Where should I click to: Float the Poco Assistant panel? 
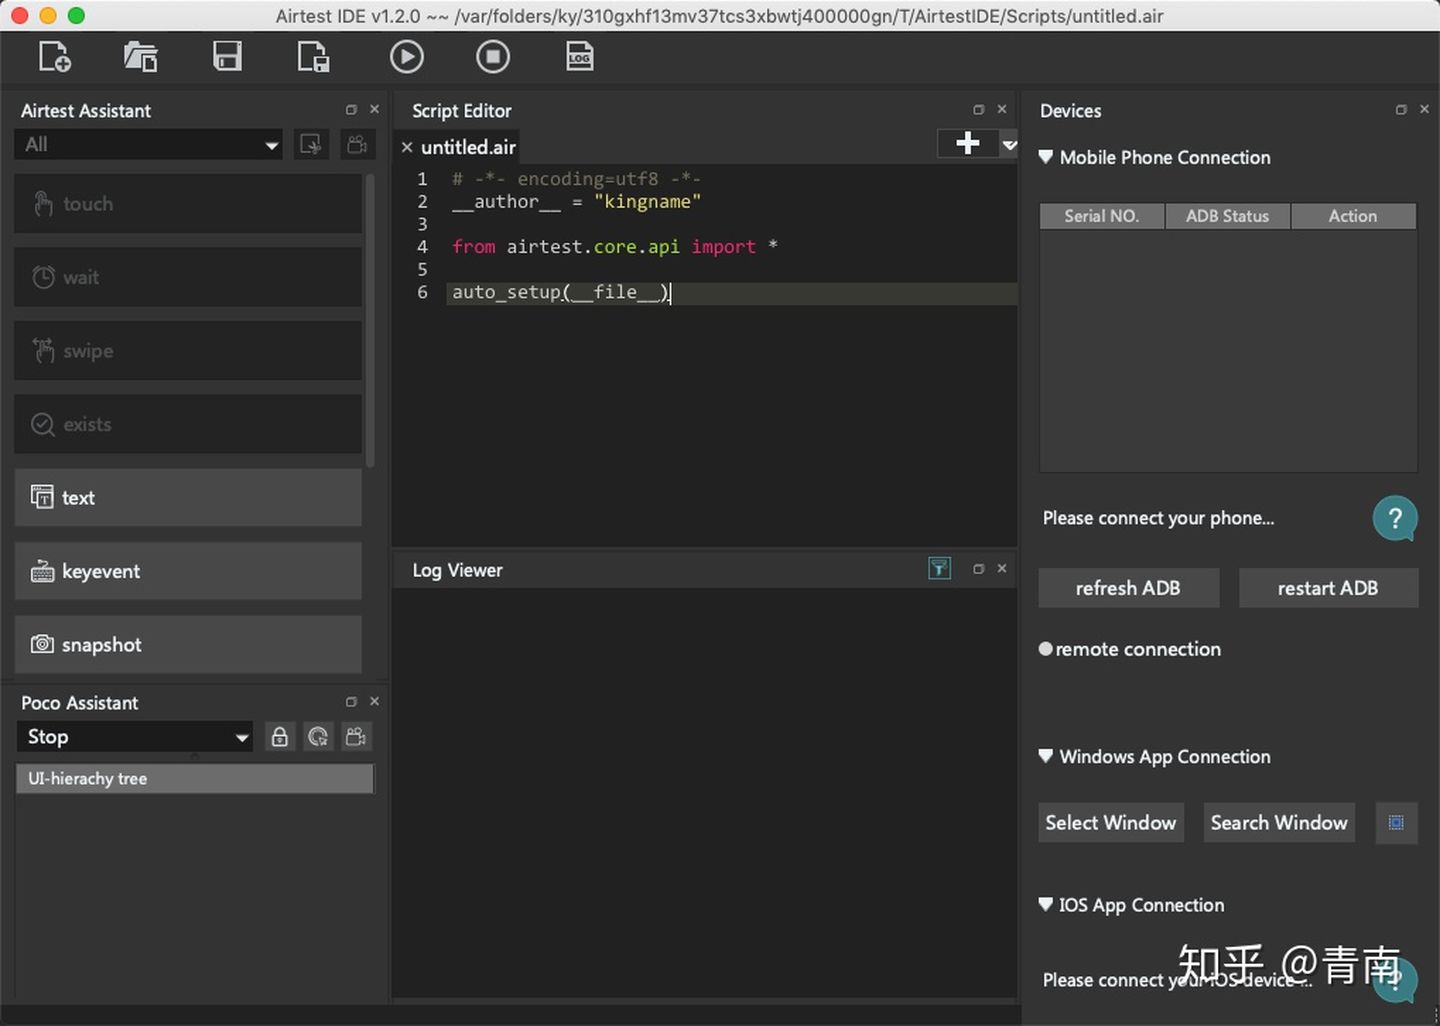[351, 702]
